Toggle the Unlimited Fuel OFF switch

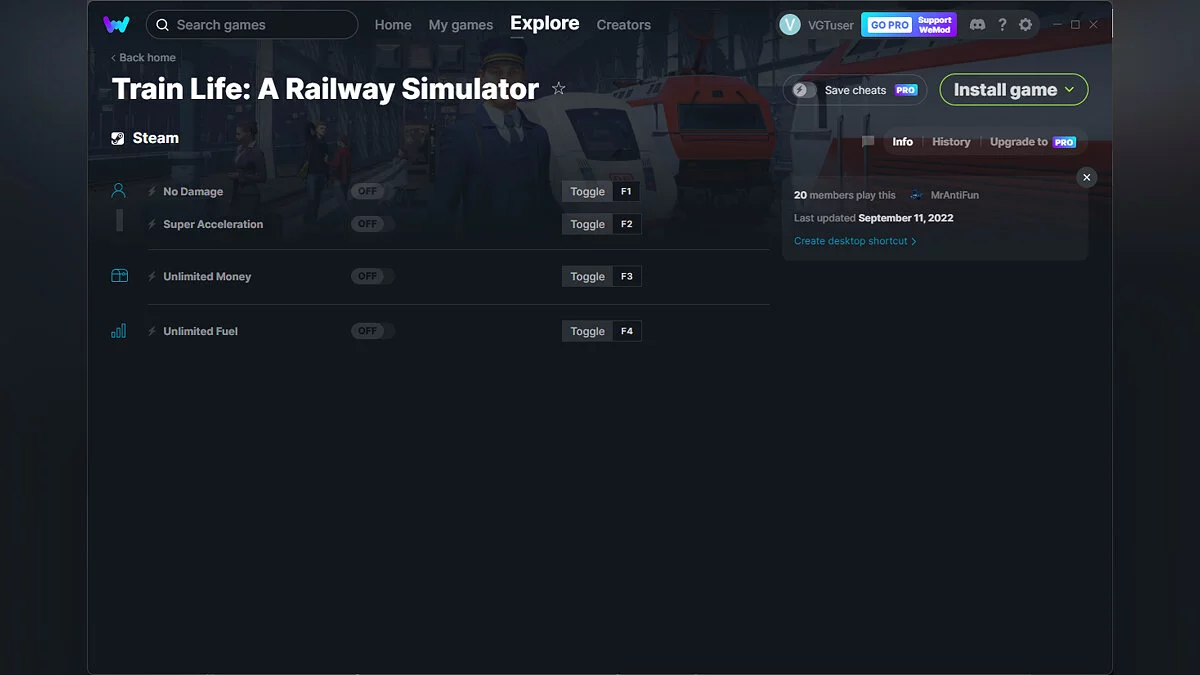pyautogui.click(x=372, y=331)
